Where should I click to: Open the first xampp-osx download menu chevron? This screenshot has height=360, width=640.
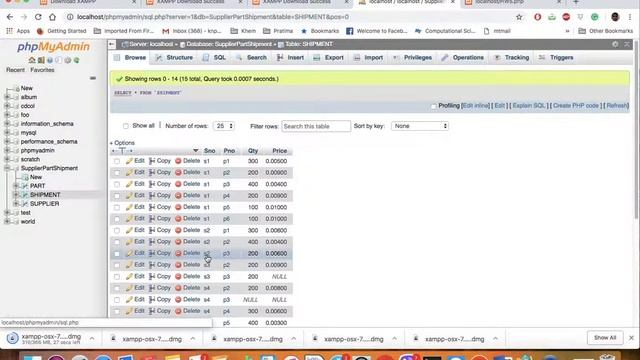[x=92, y=339]
